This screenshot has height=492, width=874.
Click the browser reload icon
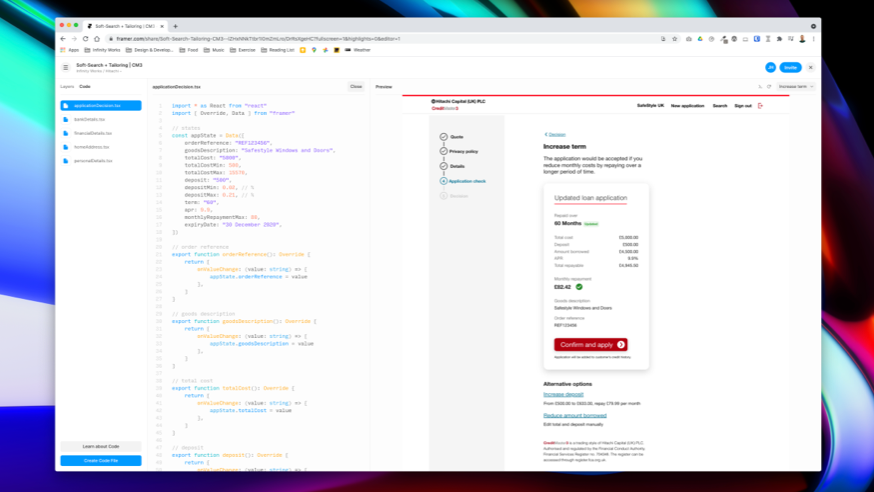click(x=84, y=39)
